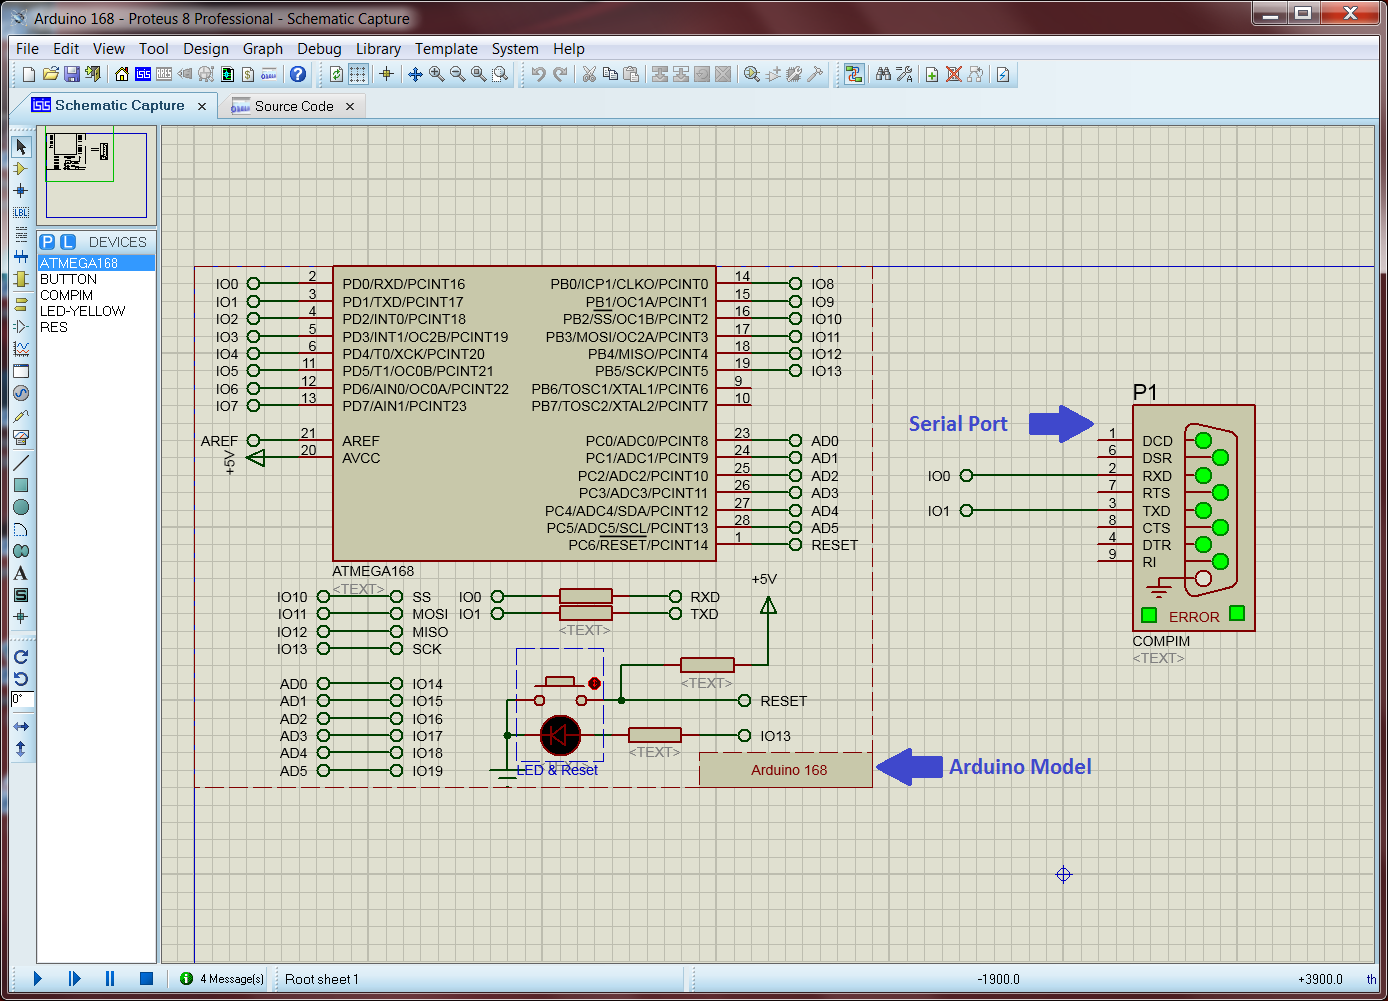Click the Cut scissors icon

(589, 74)
